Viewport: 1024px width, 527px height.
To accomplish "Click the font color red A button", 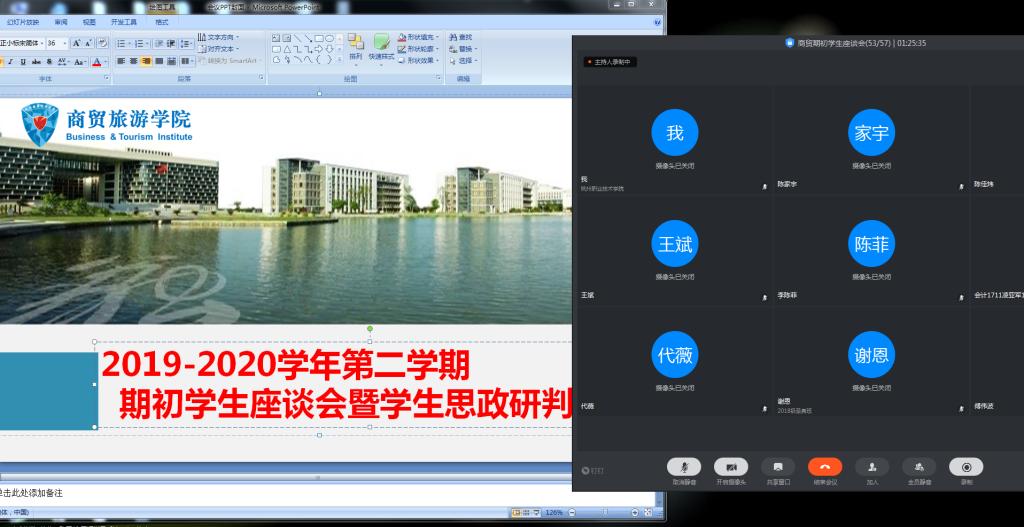I will click(x=97, y=61).
